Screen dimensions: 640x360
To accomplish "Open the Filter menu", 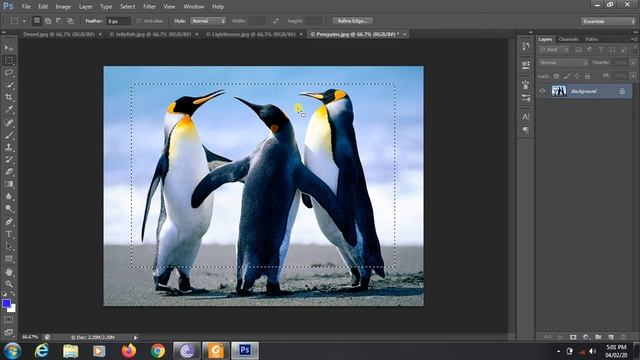I will click(149, 7).
